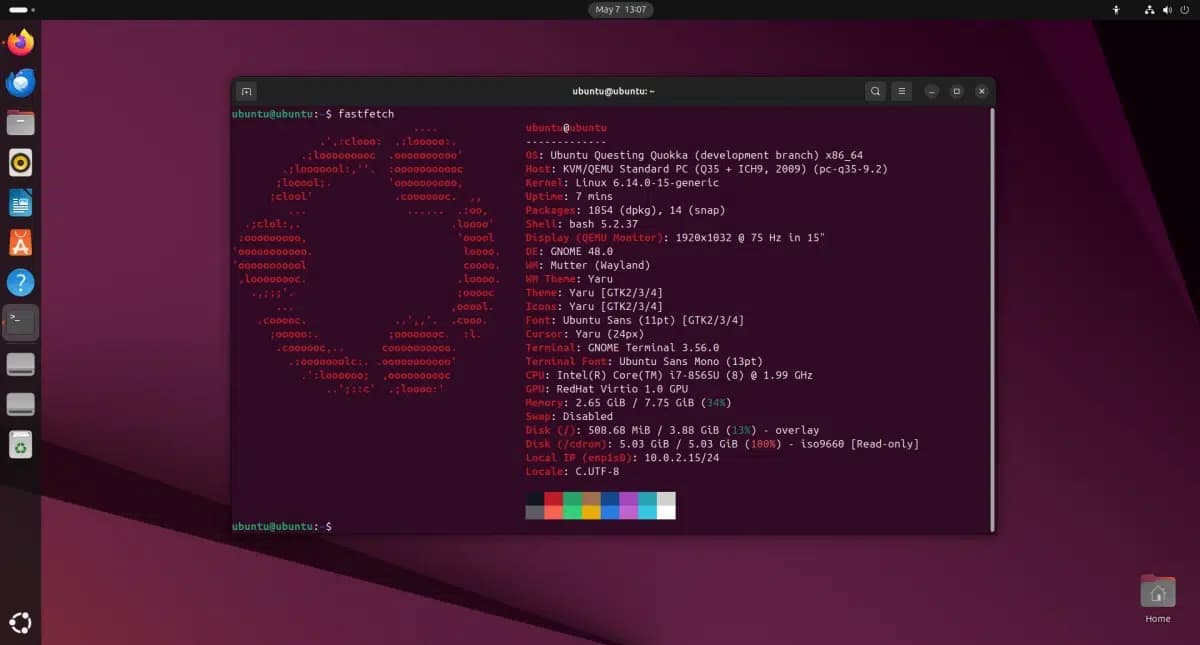Minimize the terminal window

[x=931, y=91]
